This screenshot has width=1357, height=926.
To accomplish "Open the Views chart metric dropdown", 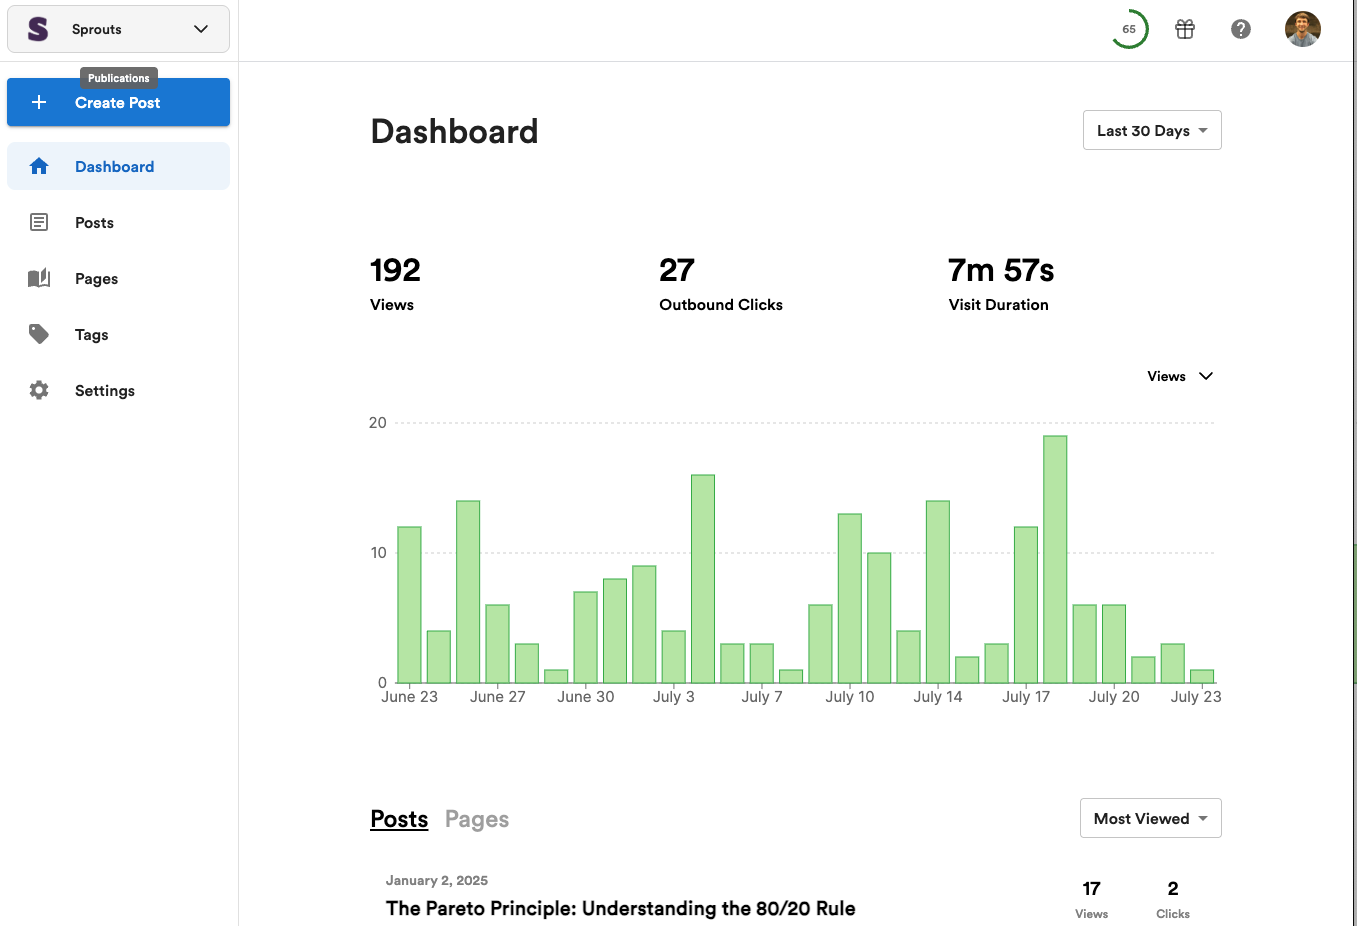I will point(1180,376).
